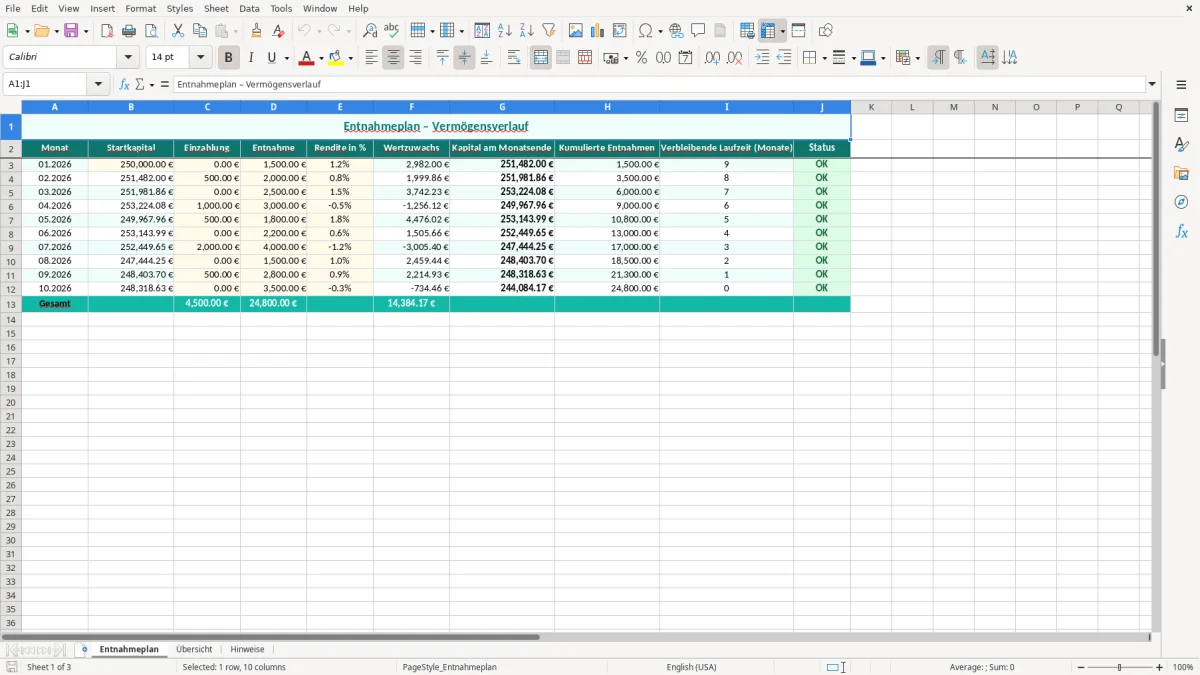Open the Sidebar Gallery panel

pyautogui.click(x=1181, y=173)
